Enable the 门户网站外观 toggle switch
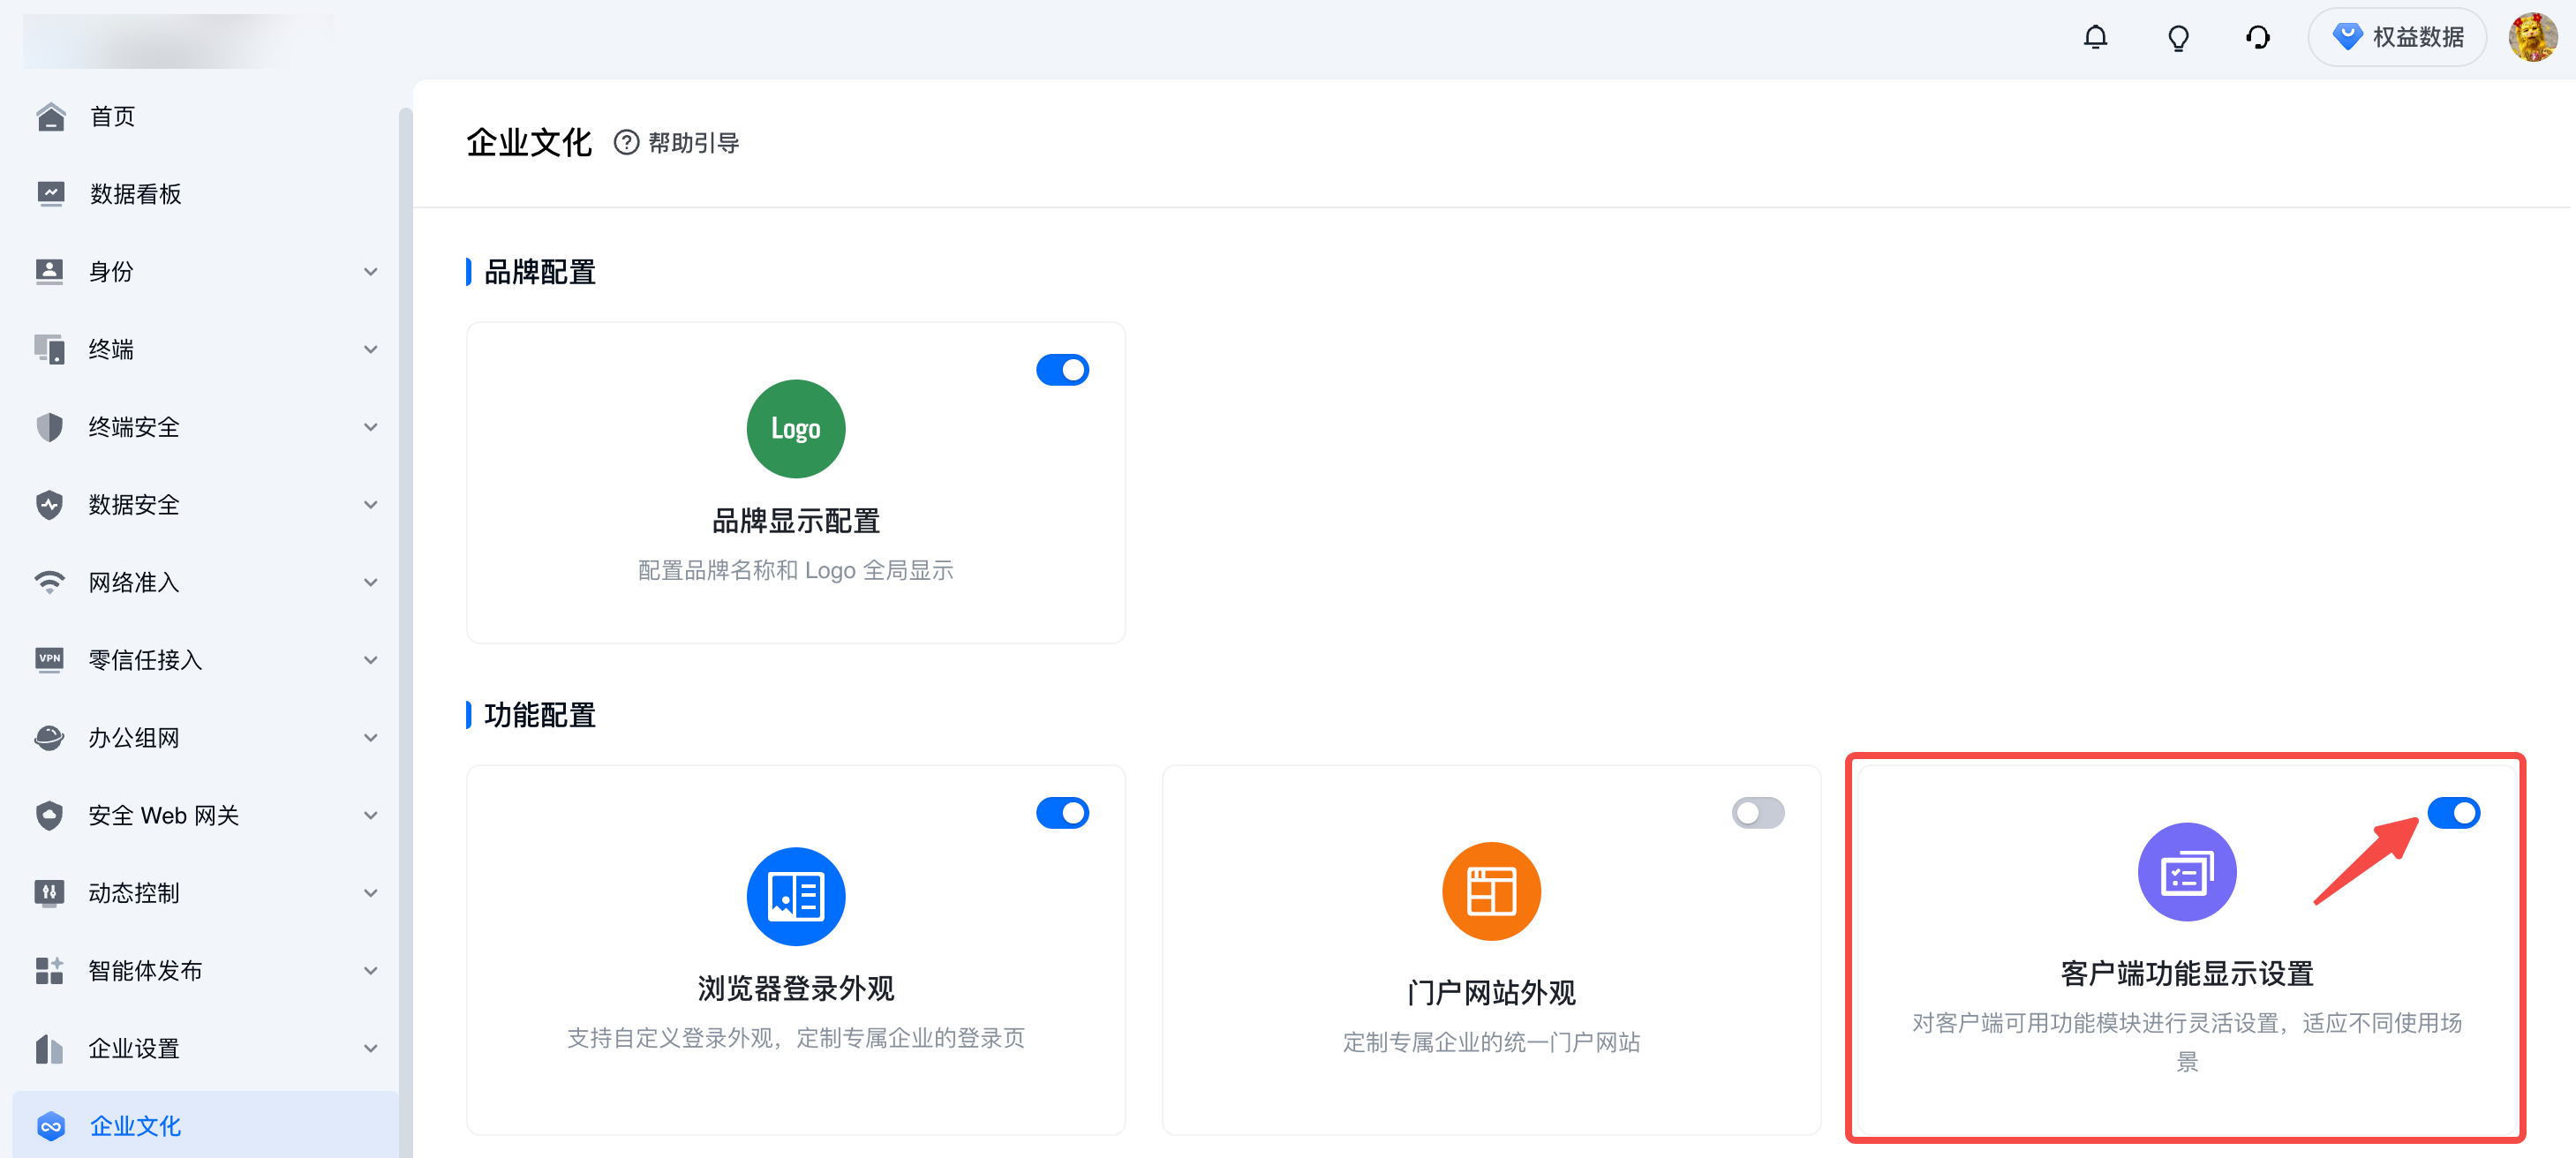2576x1158 pixels. 1757,813
